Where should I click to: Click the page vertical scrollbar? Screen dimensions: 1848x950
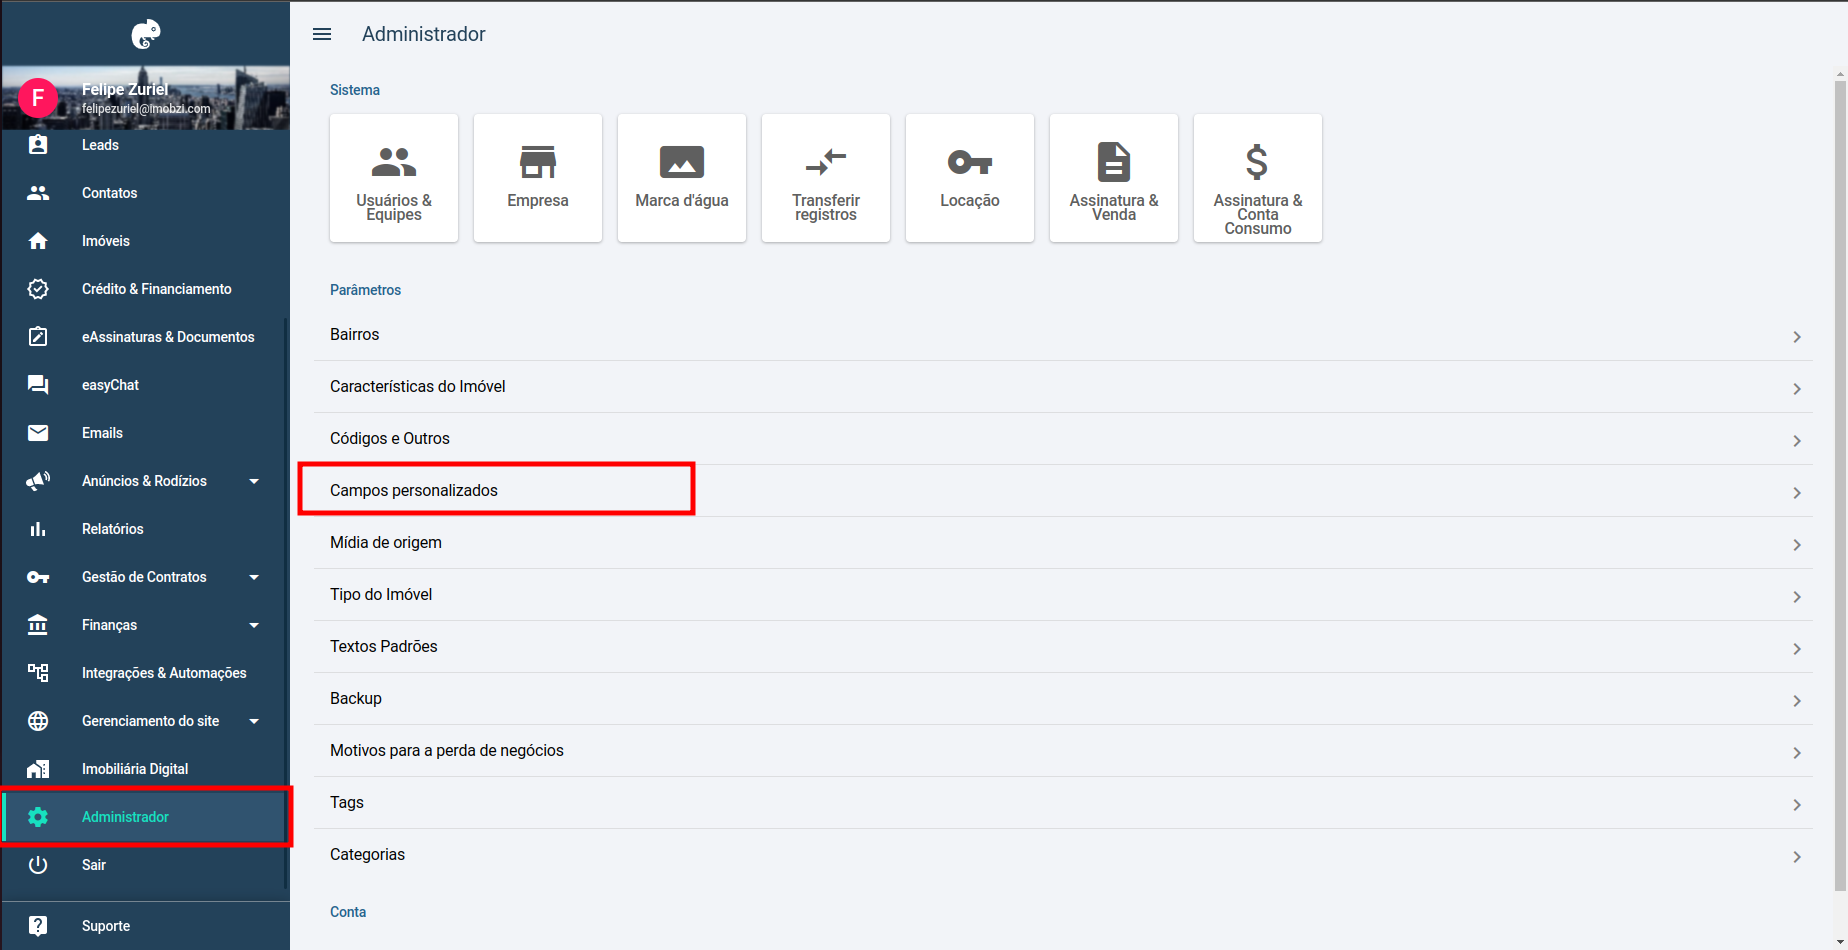[x=1840, y=486]
